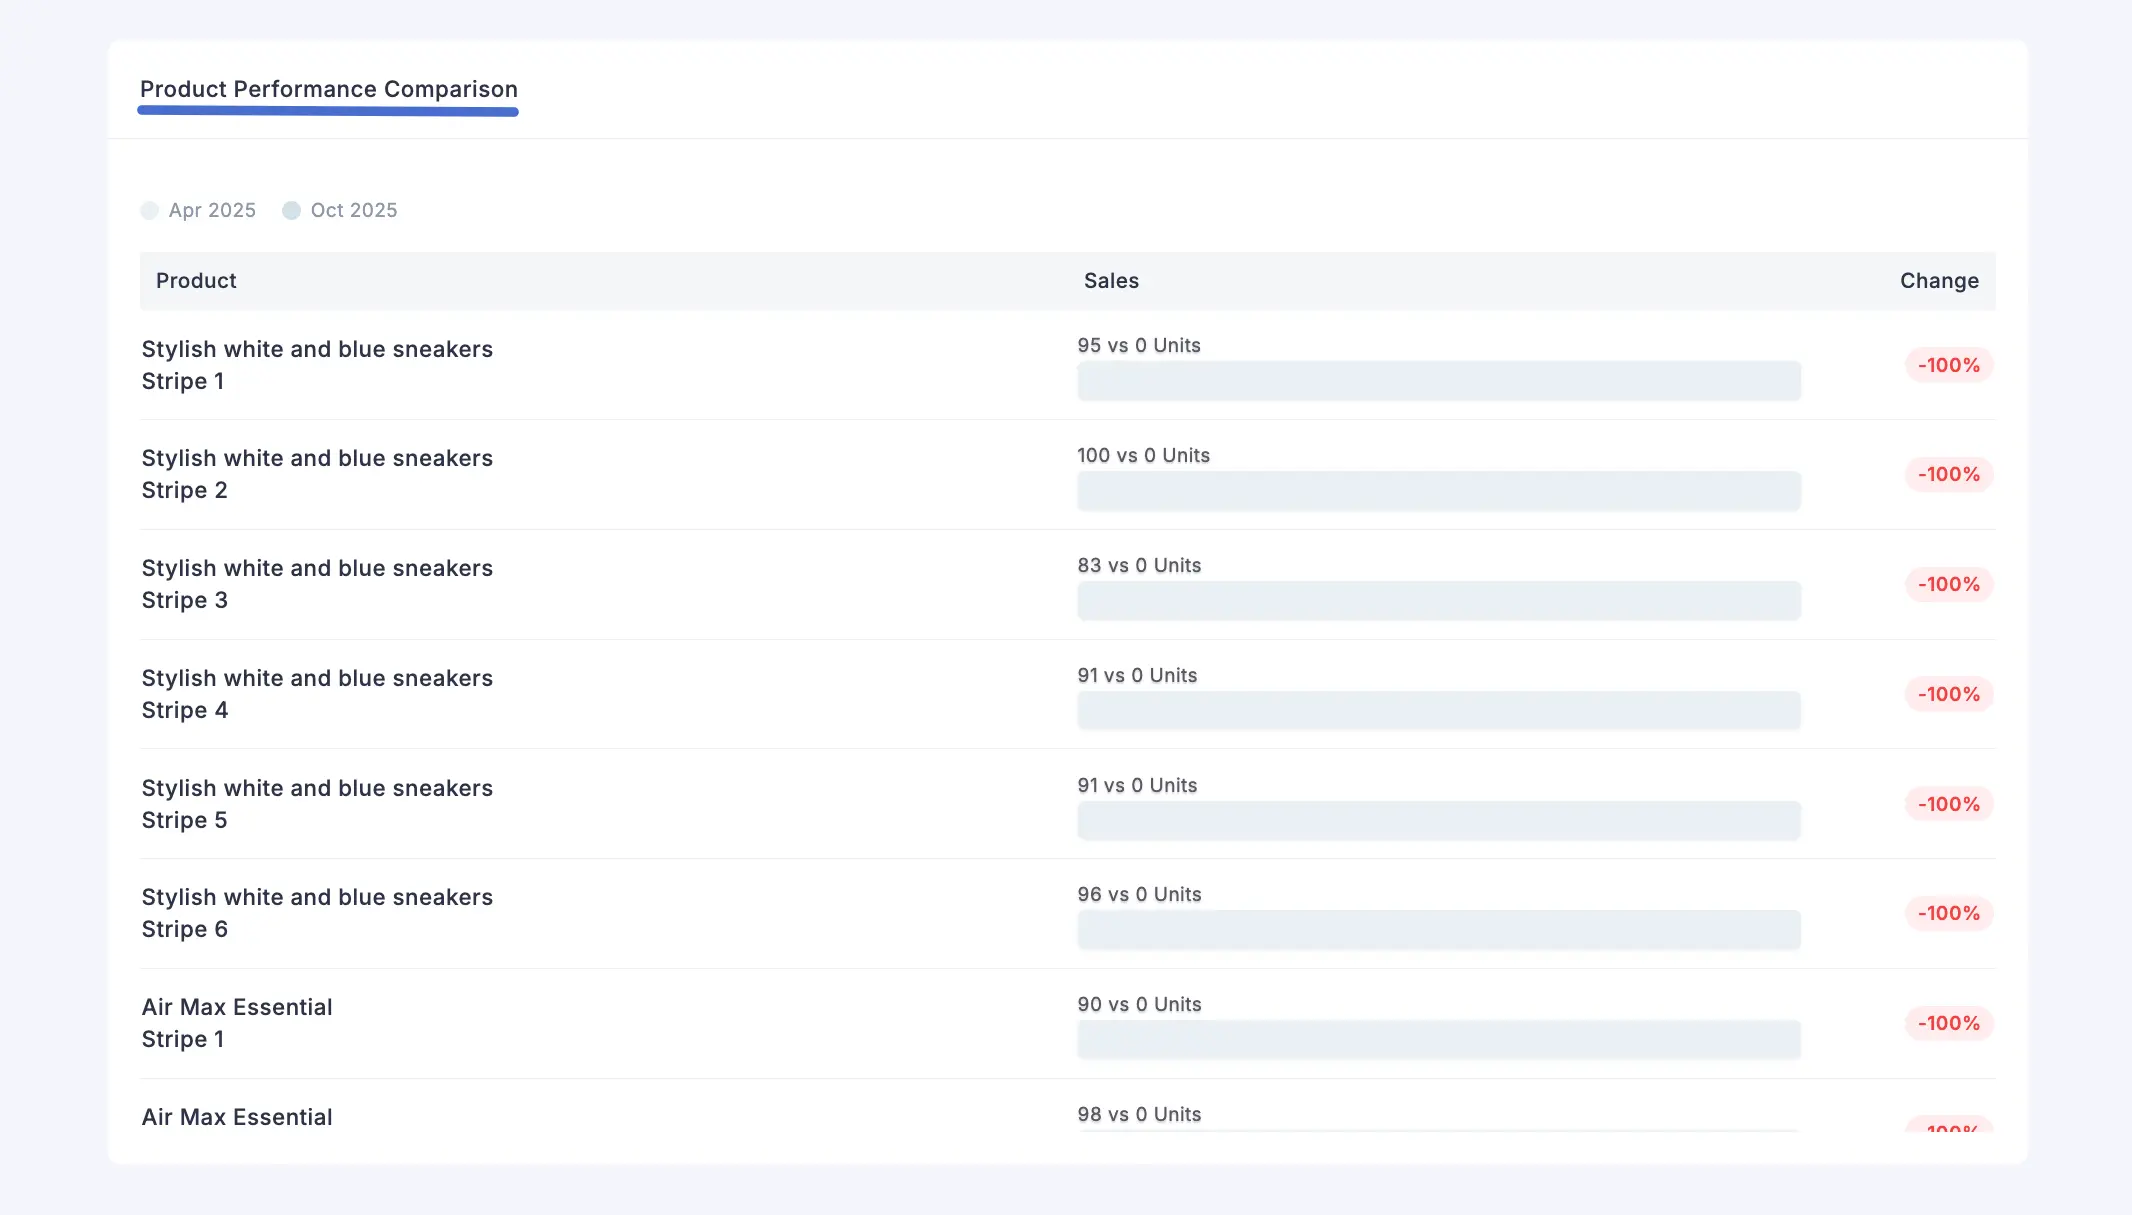The height and width of the screenshot is (1215, 2132).
Task: Click the "90 vs 0 Units" sales text
Action: (x=1138, y=1004)
